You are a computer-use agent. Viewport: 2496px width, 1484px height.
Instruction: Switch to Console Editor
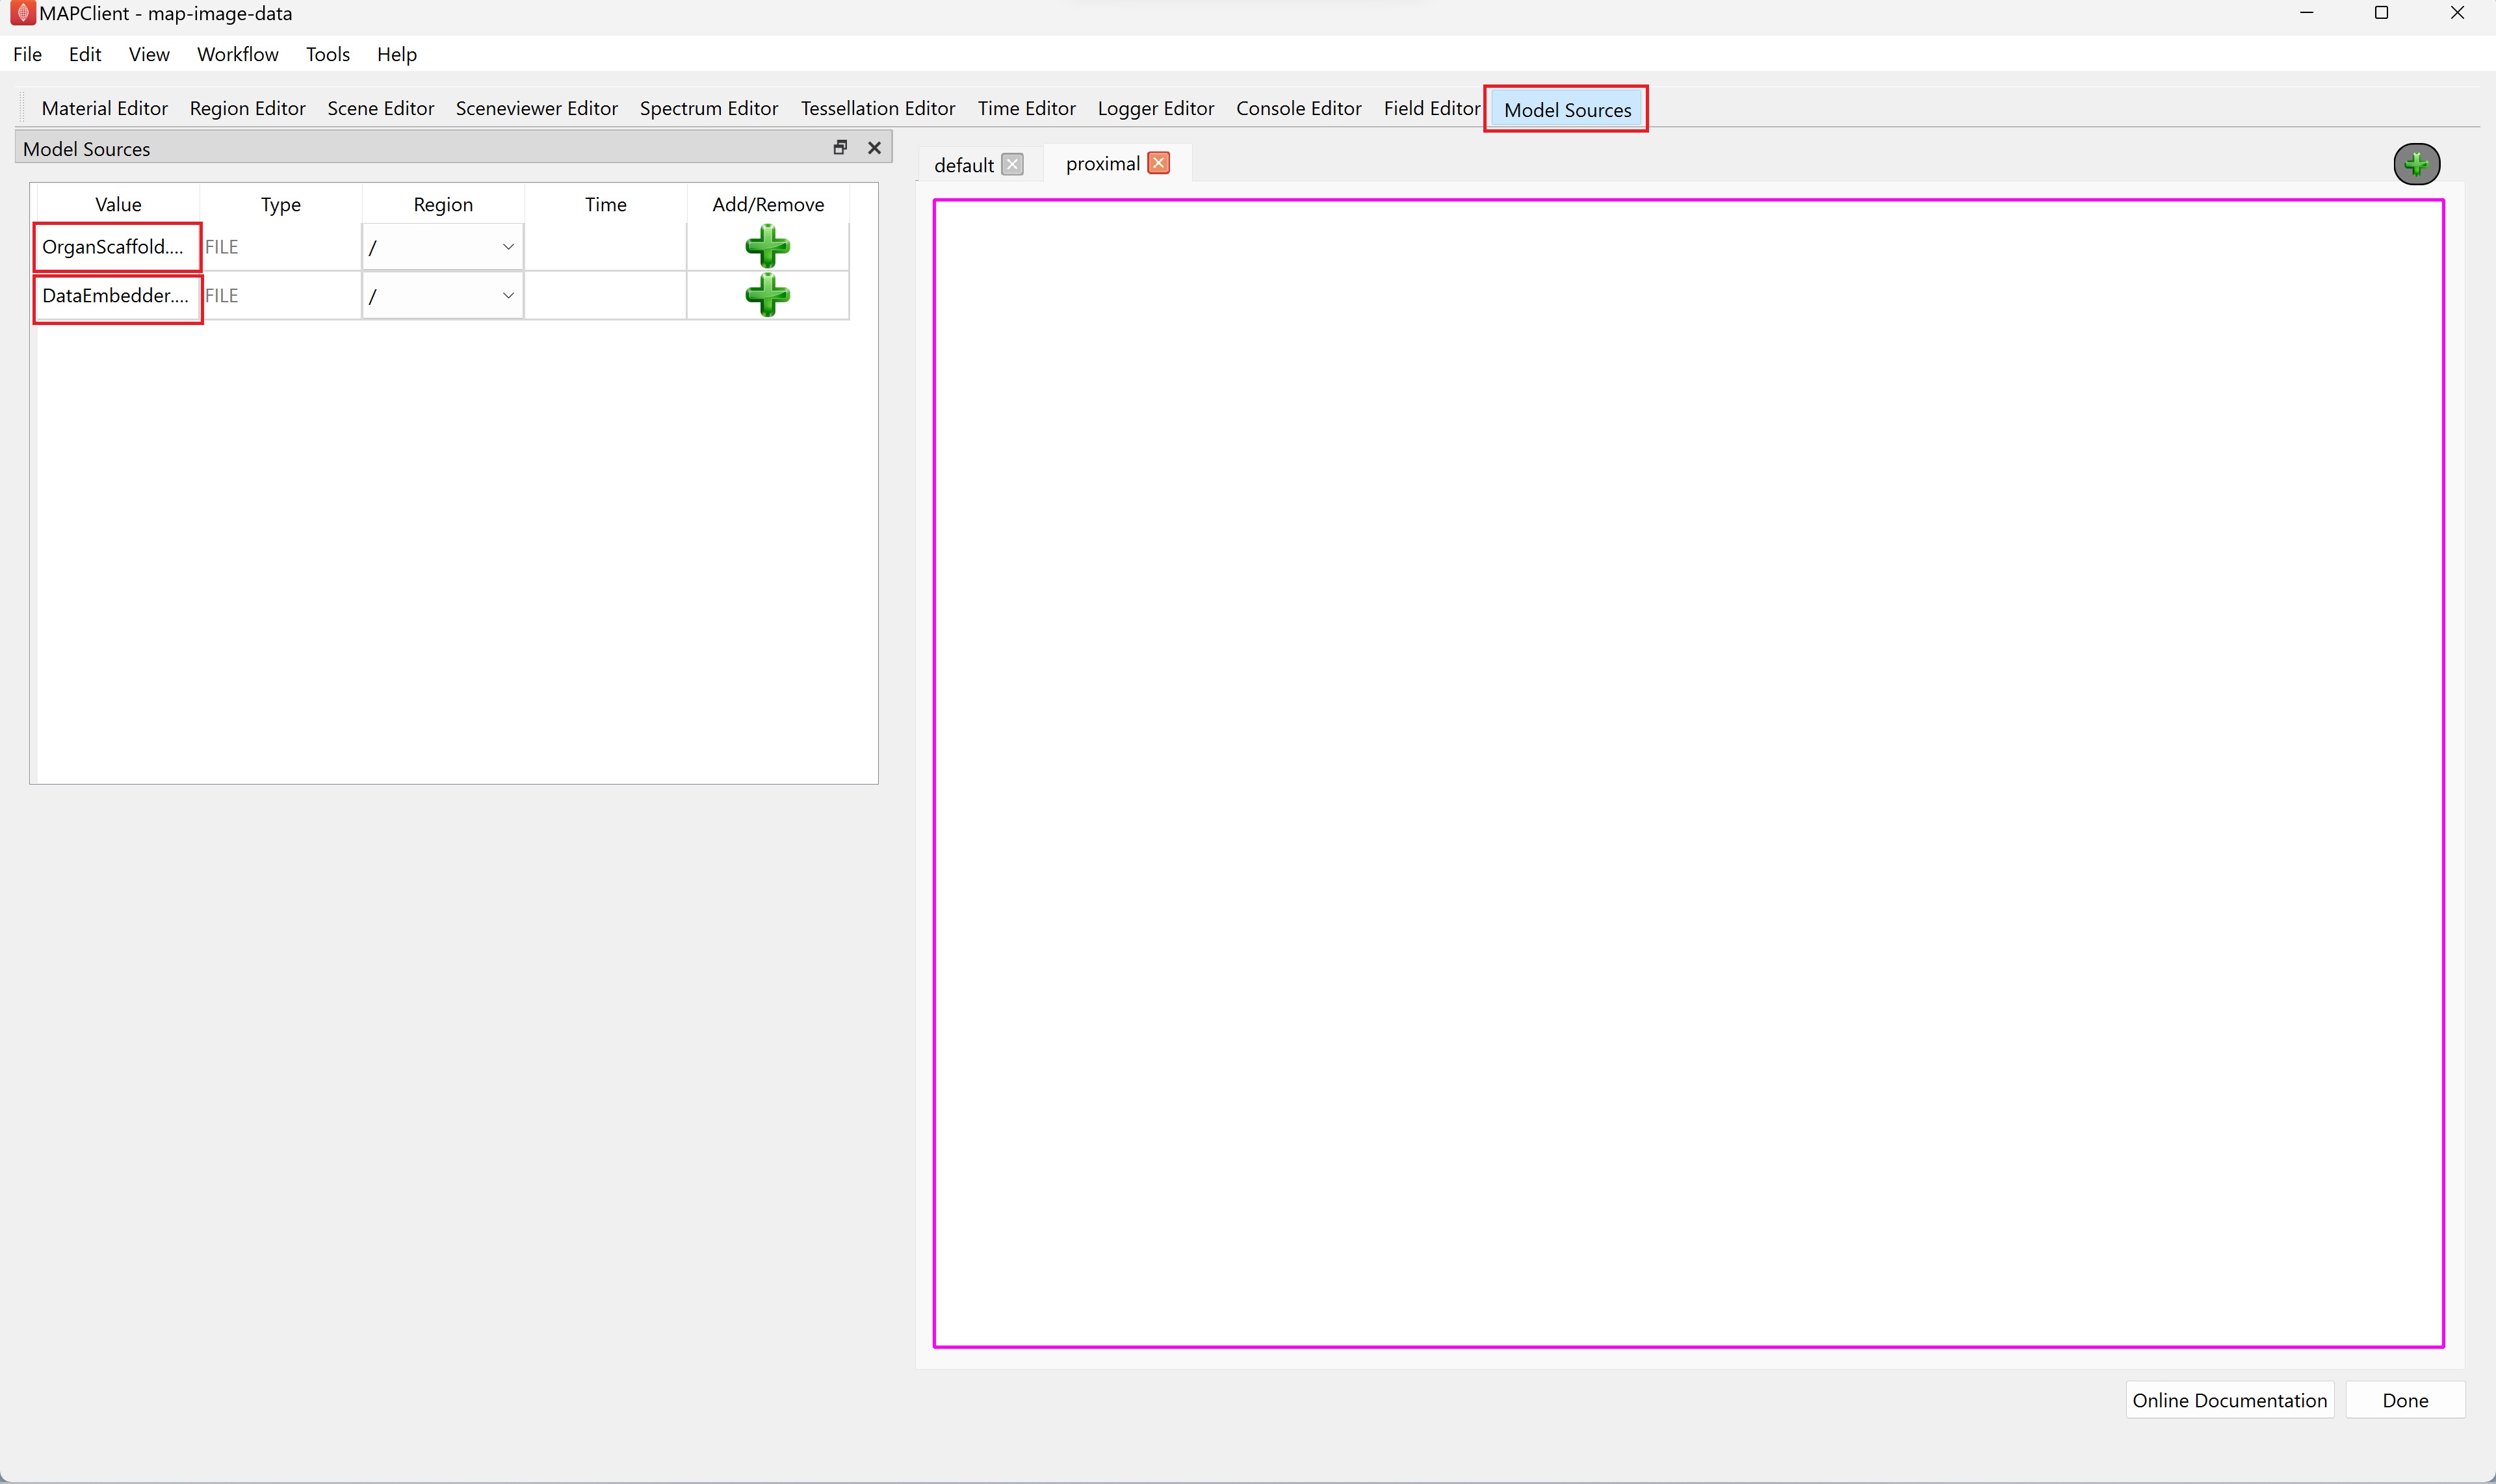click(x=1298, y=108)
